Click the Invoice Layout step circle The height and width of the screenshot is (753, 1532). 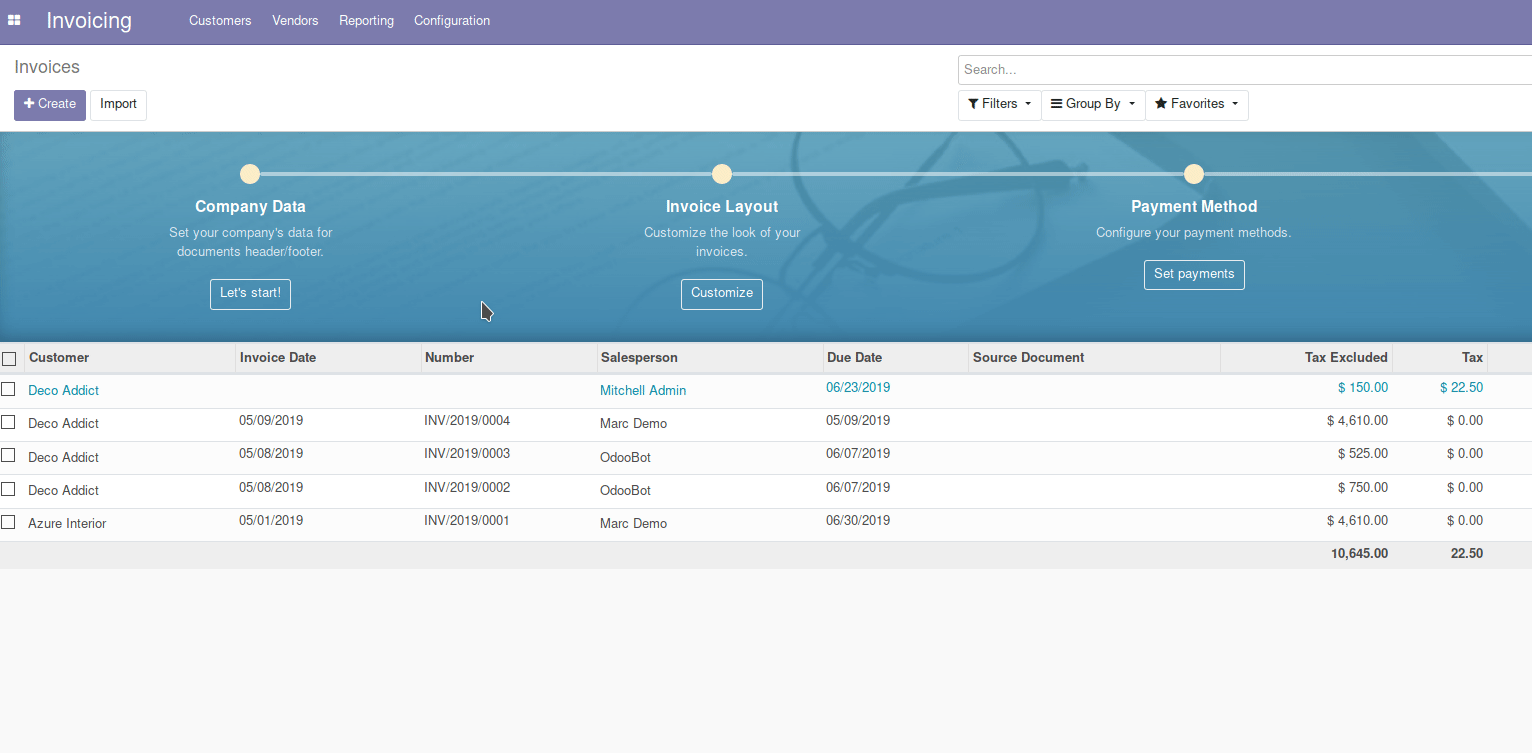click(x=722, y=174)
